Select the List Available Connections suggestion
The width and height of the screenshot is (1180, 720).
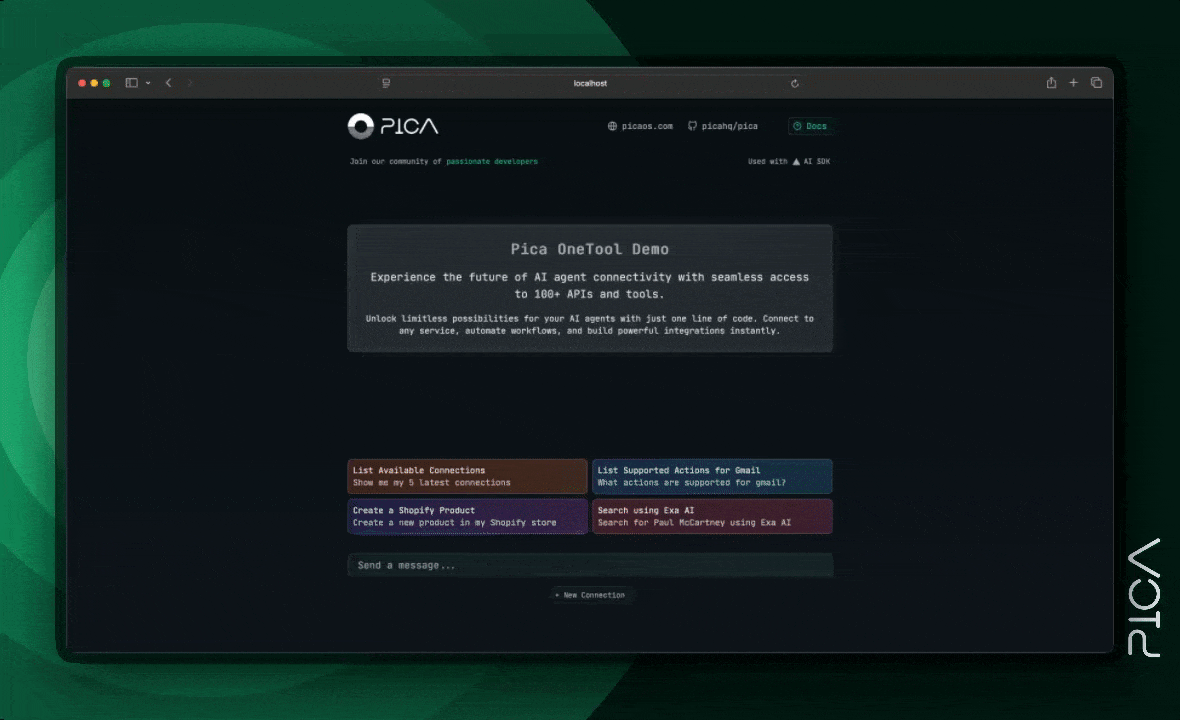tap(467, 476)
